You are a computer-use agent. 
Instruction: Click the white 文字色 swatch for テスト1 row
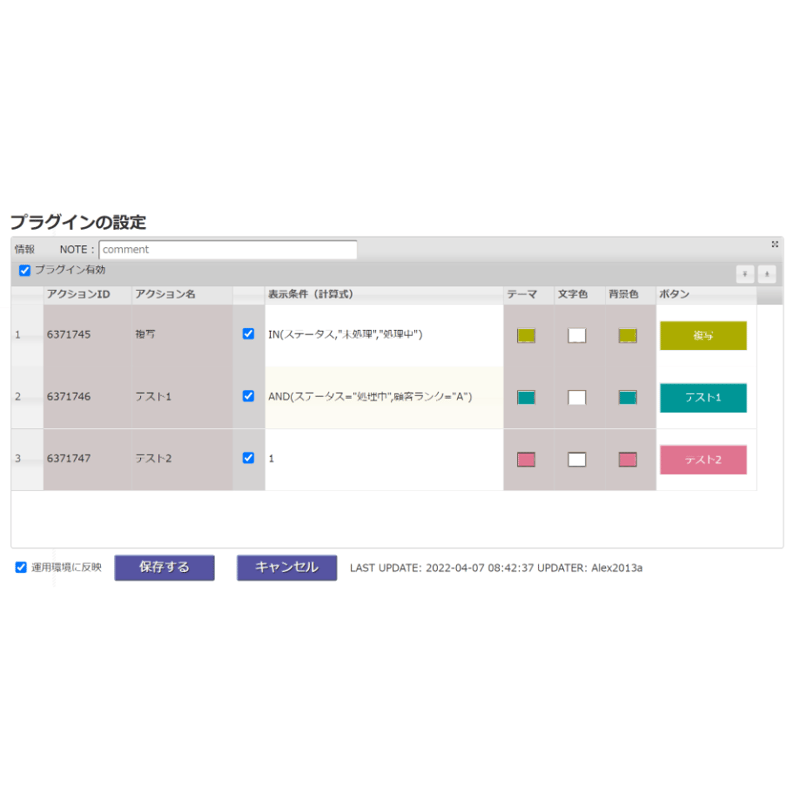coord(577,397)
